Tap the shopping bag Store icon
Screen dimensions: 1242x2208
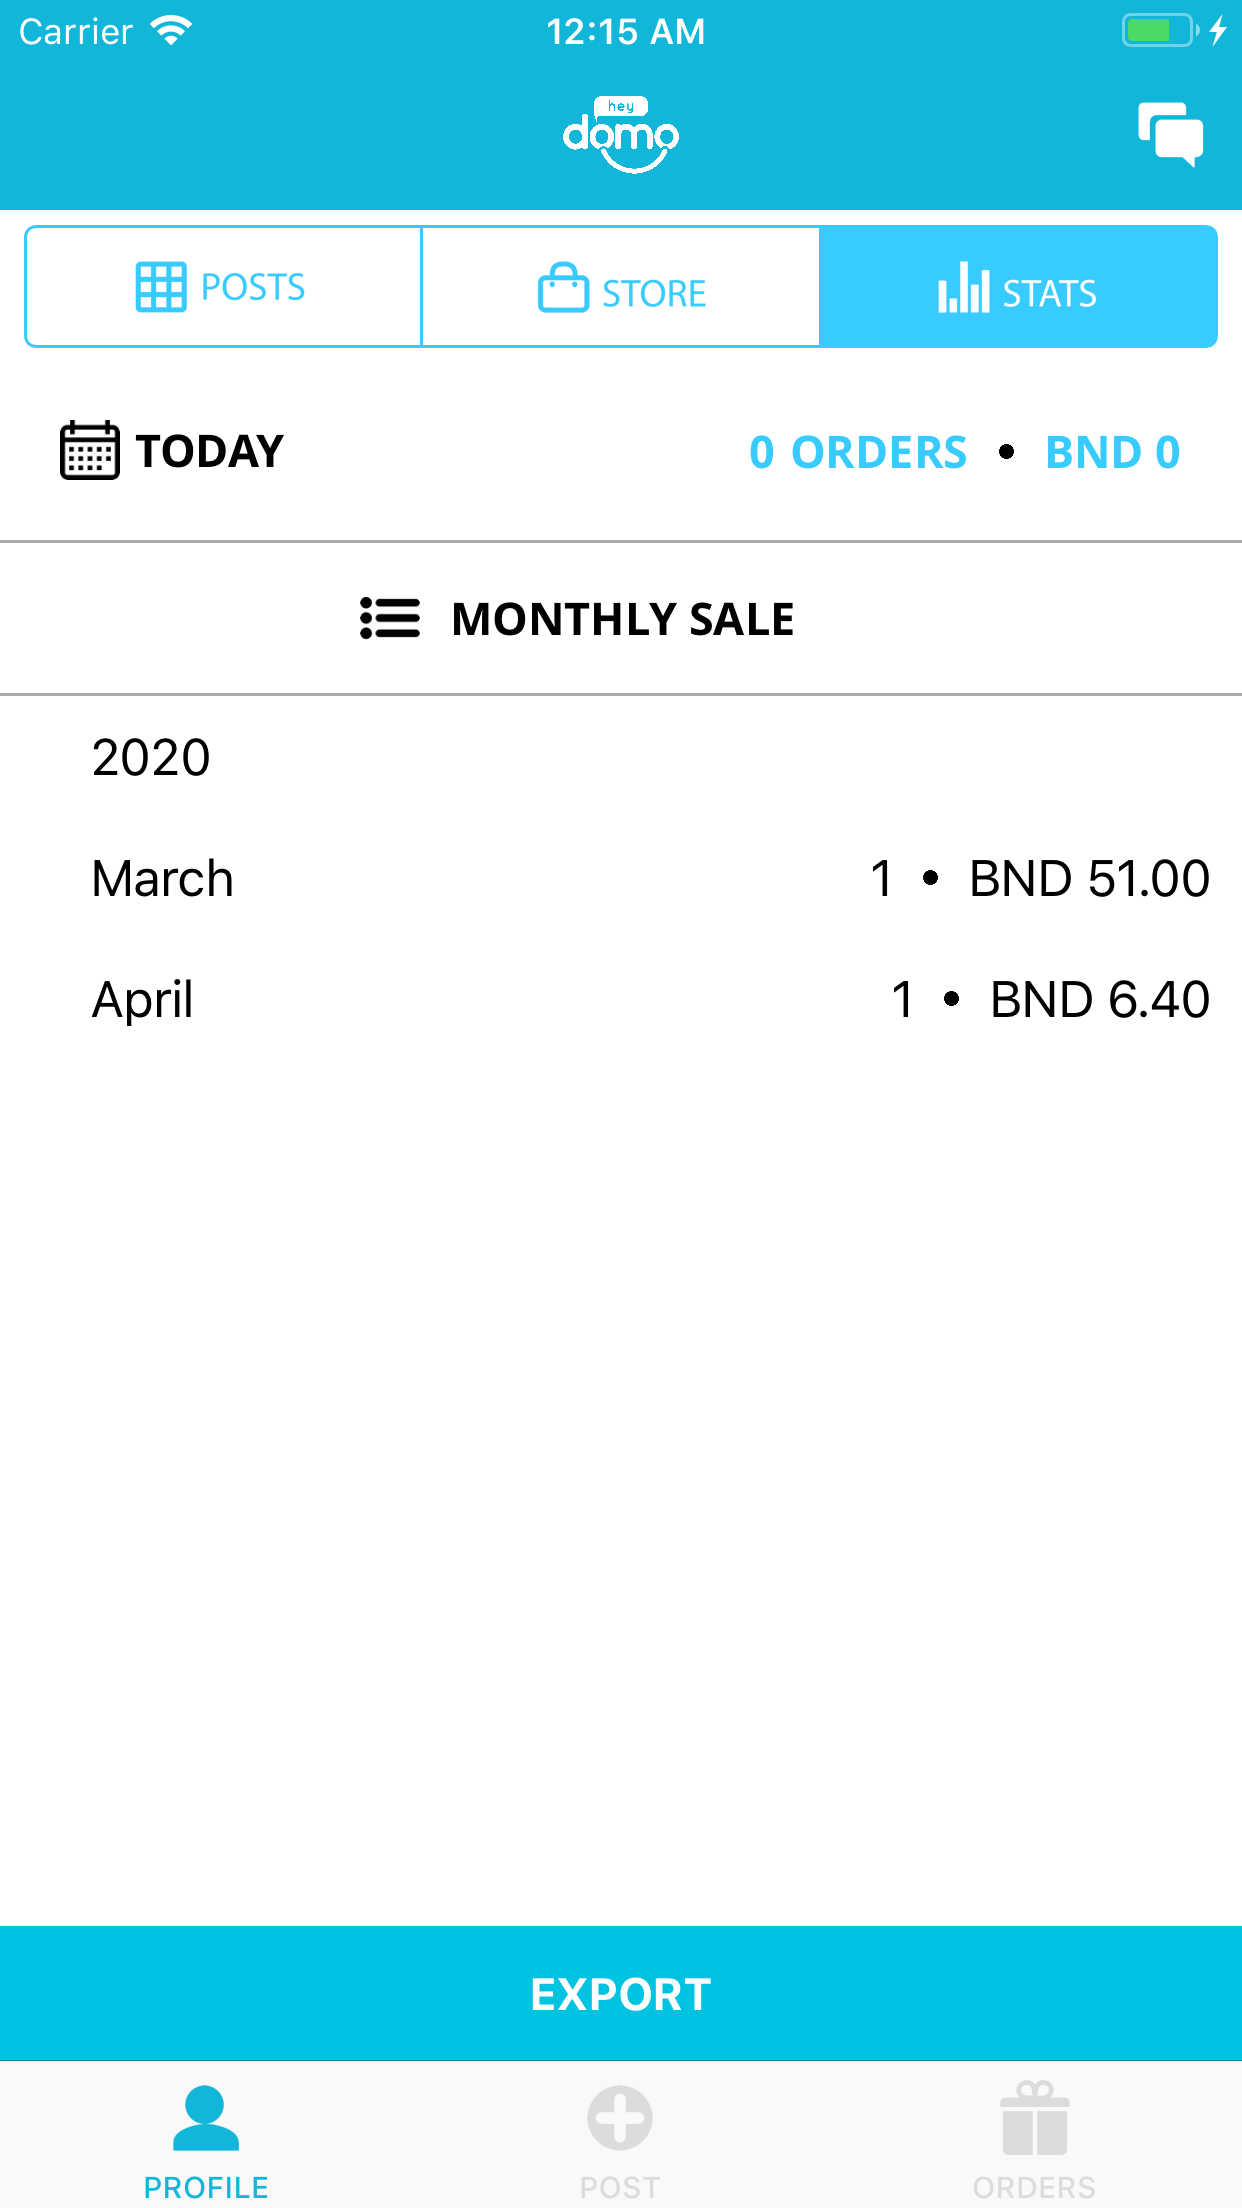[x=563, y=287]
